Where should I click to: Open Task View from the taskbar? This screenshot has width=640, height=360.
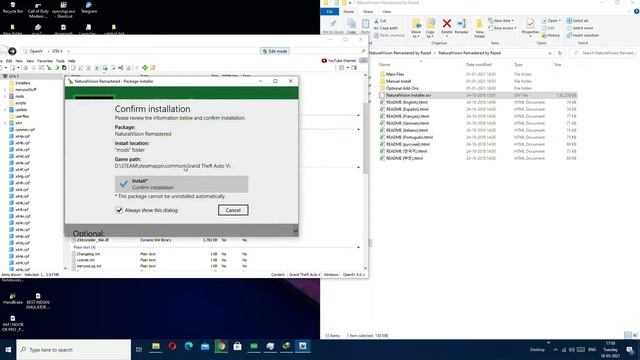tap(139, 350)
